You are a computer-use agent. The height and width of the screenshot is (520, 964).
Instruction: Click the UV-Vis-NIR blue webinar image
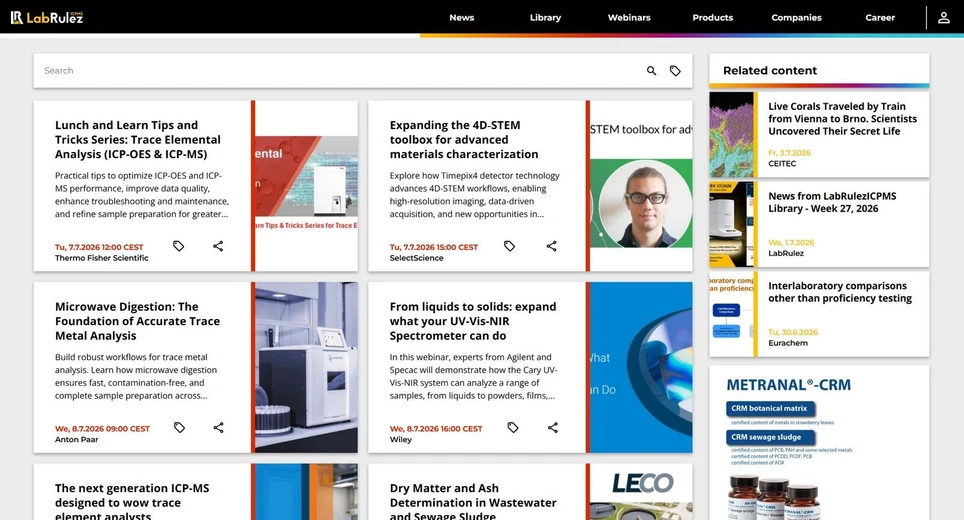641,367
